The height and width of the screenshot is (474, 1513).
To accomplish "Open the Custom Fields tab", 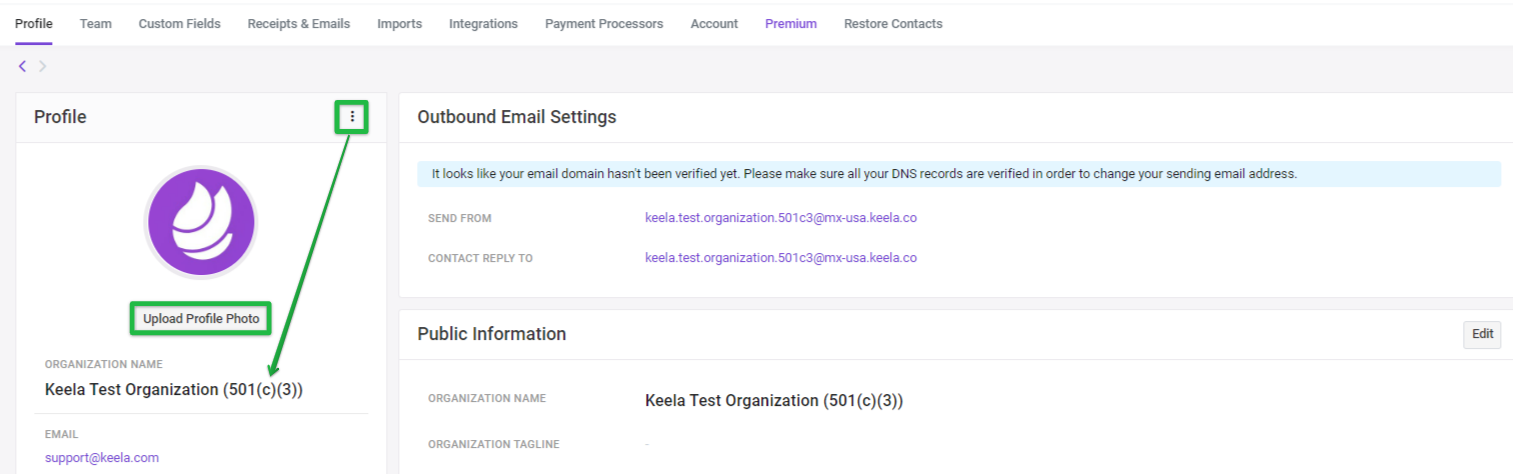I will click(x=180, y=23).
